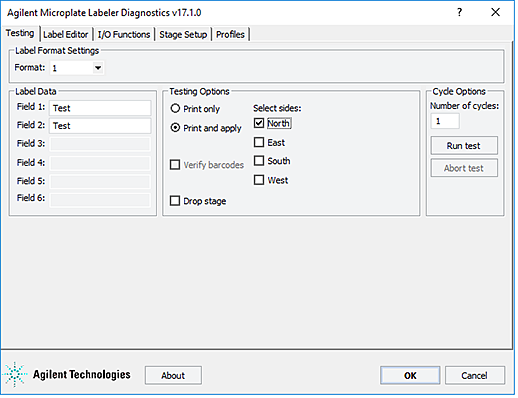Click the Cancel button

[475, 375]
